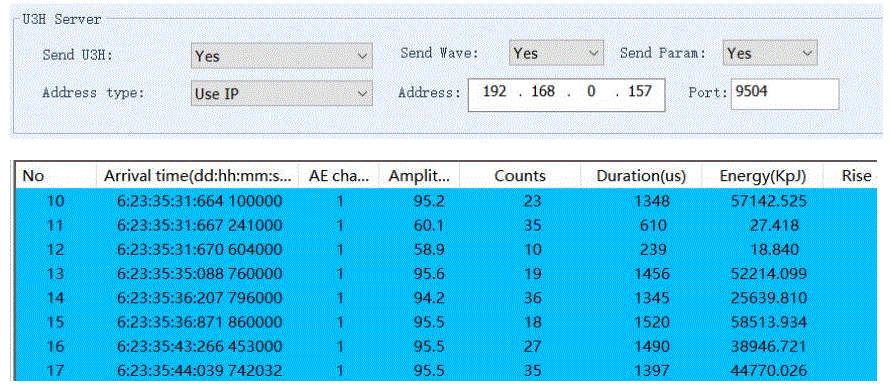
Task: Open the Send Param dropdown
Action: pos(770,53)
